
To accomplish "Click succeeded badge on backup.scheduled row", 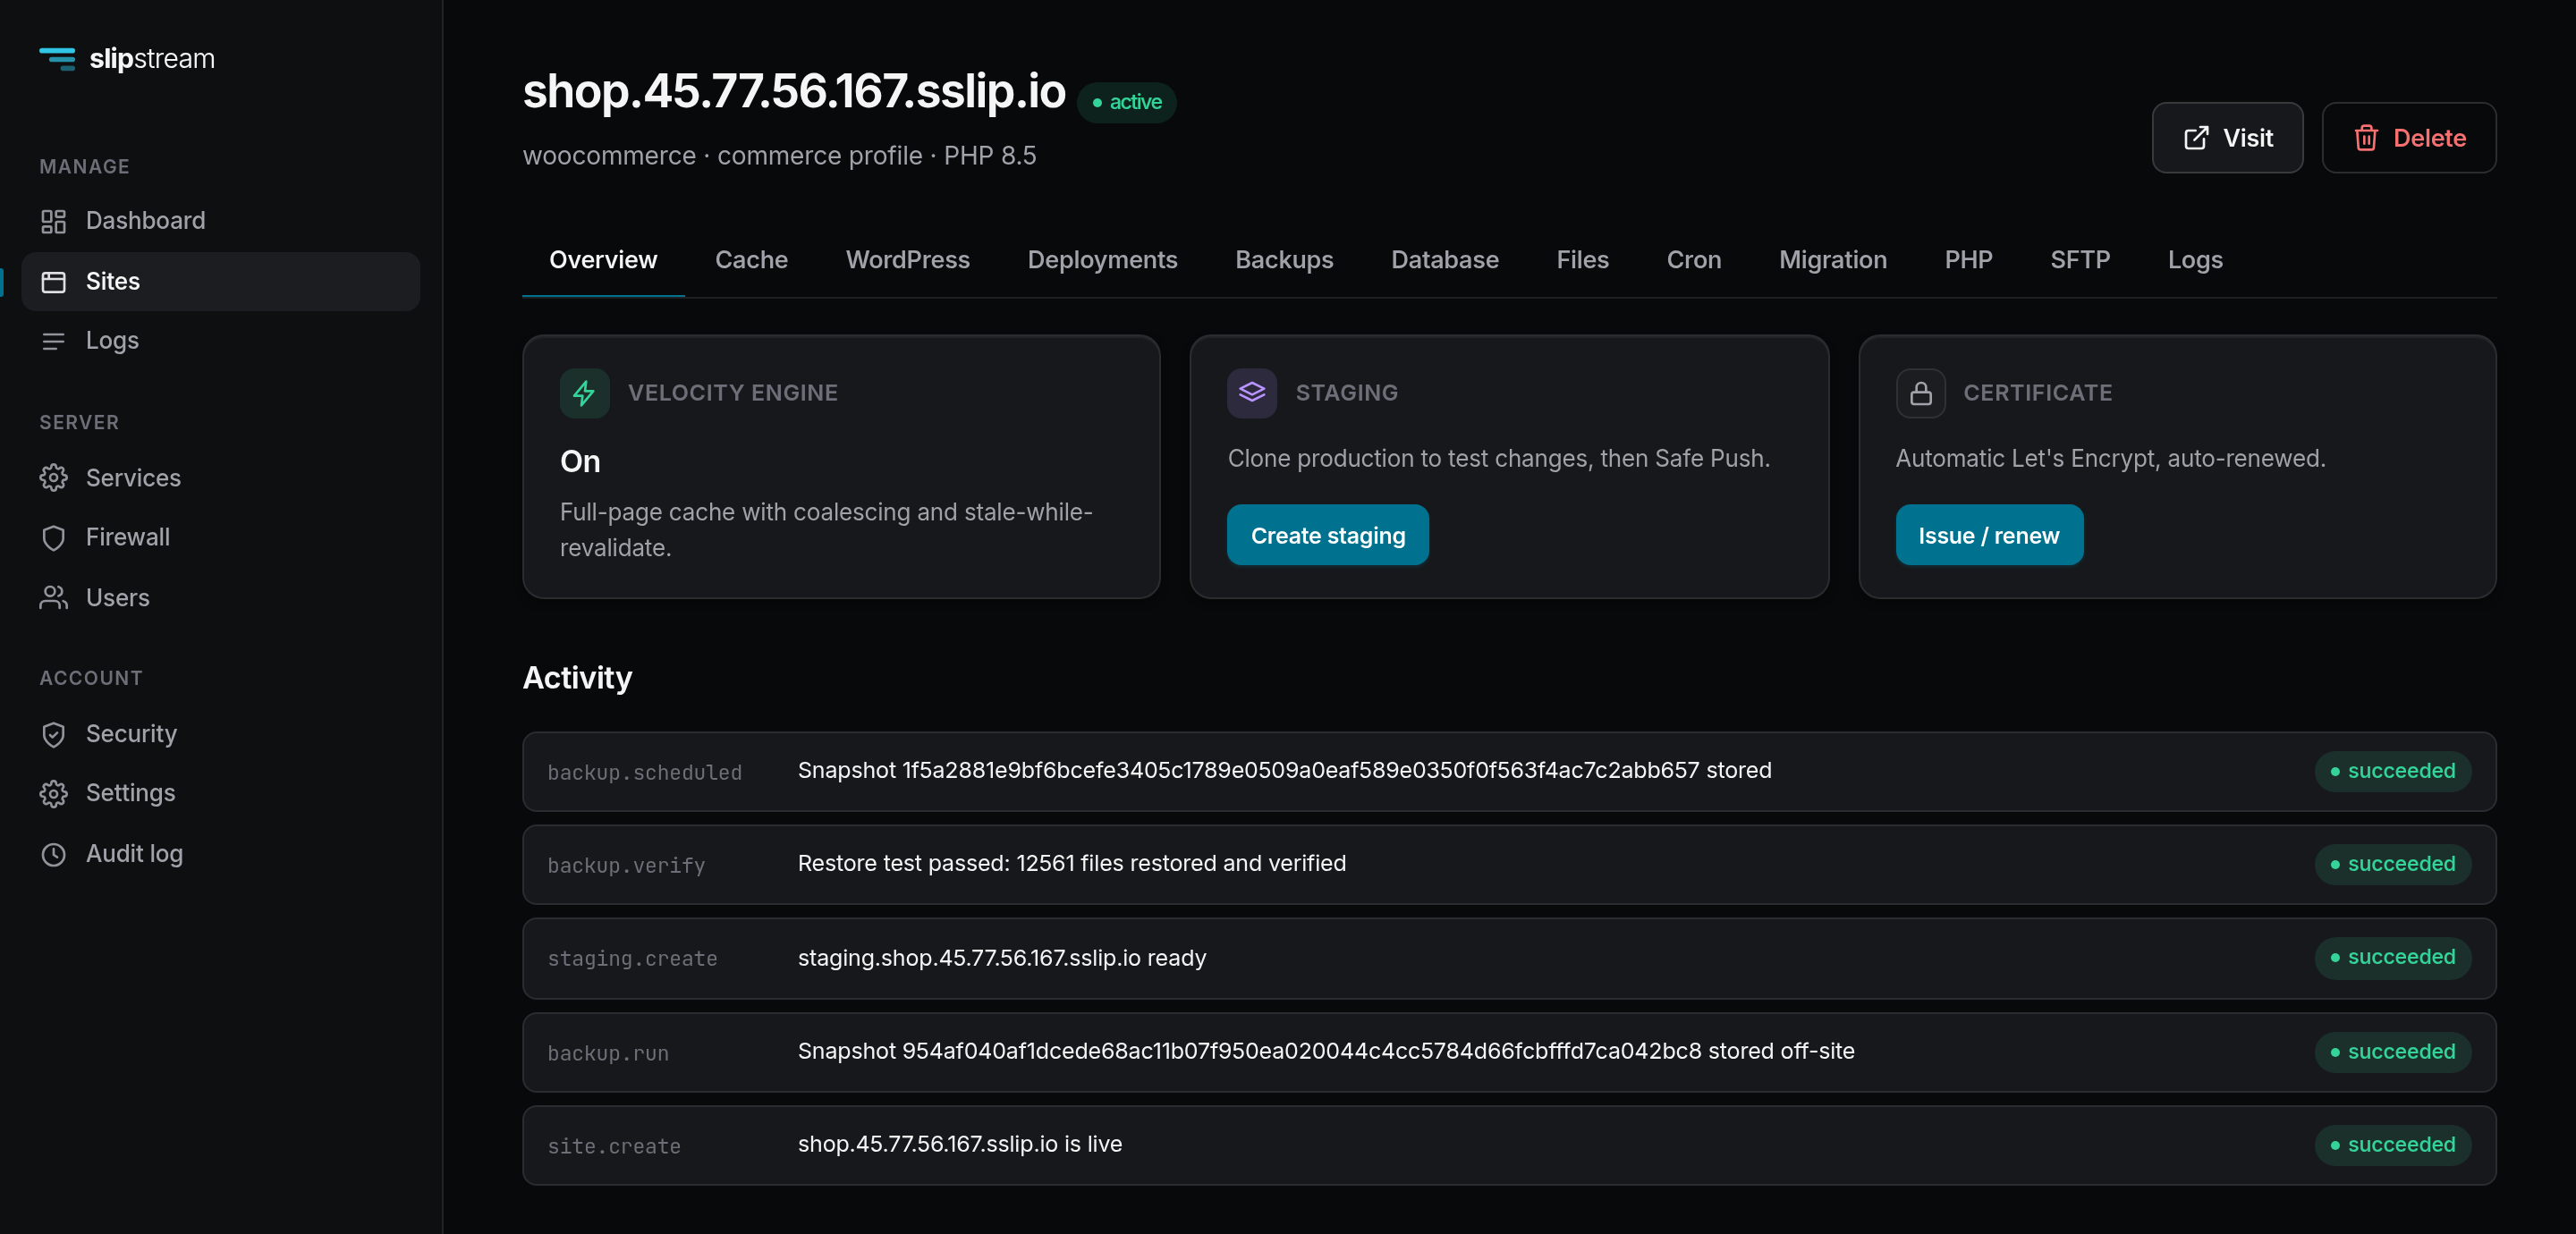I will point(2392,772).
